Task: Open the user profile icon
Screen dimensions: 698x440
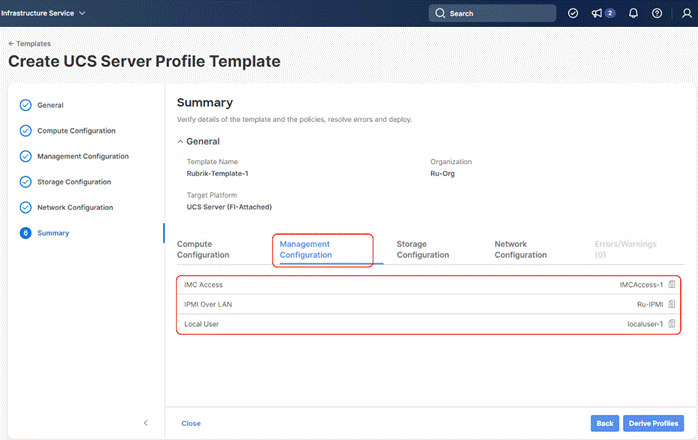Action: (687, 13)
